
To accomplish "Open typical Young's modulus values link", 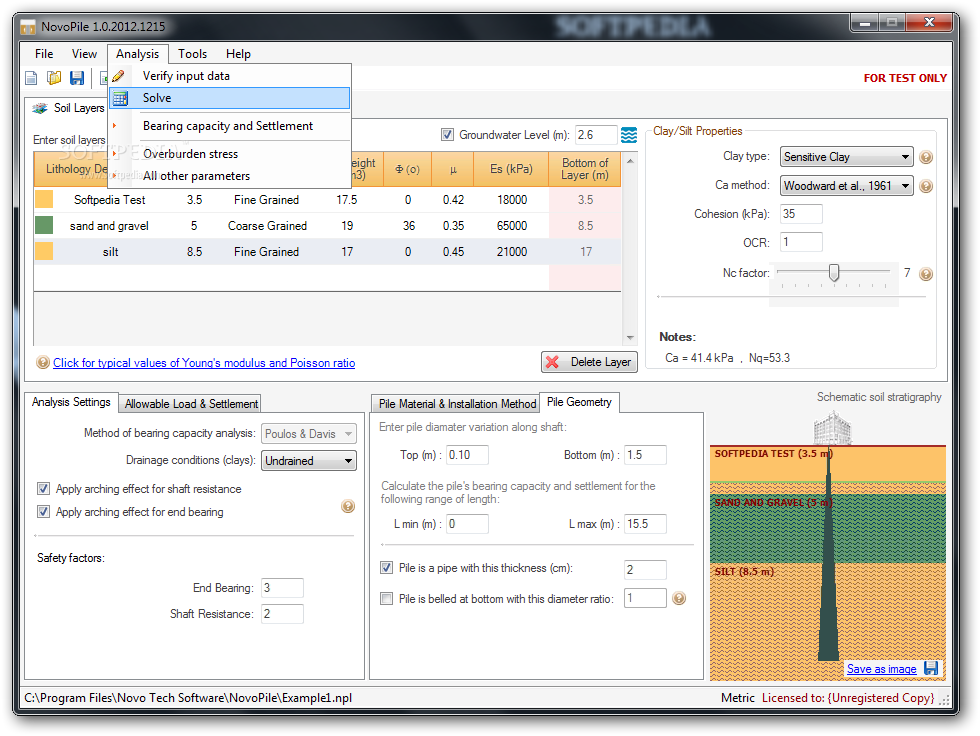I will 204,363.
